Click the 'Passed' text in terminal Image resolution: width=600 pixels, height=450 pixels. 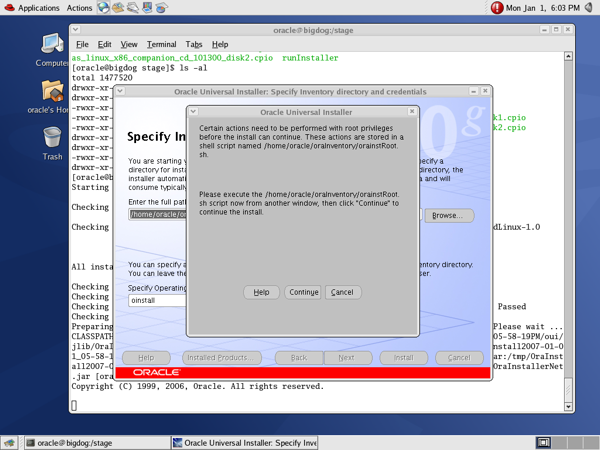[512, 307]
